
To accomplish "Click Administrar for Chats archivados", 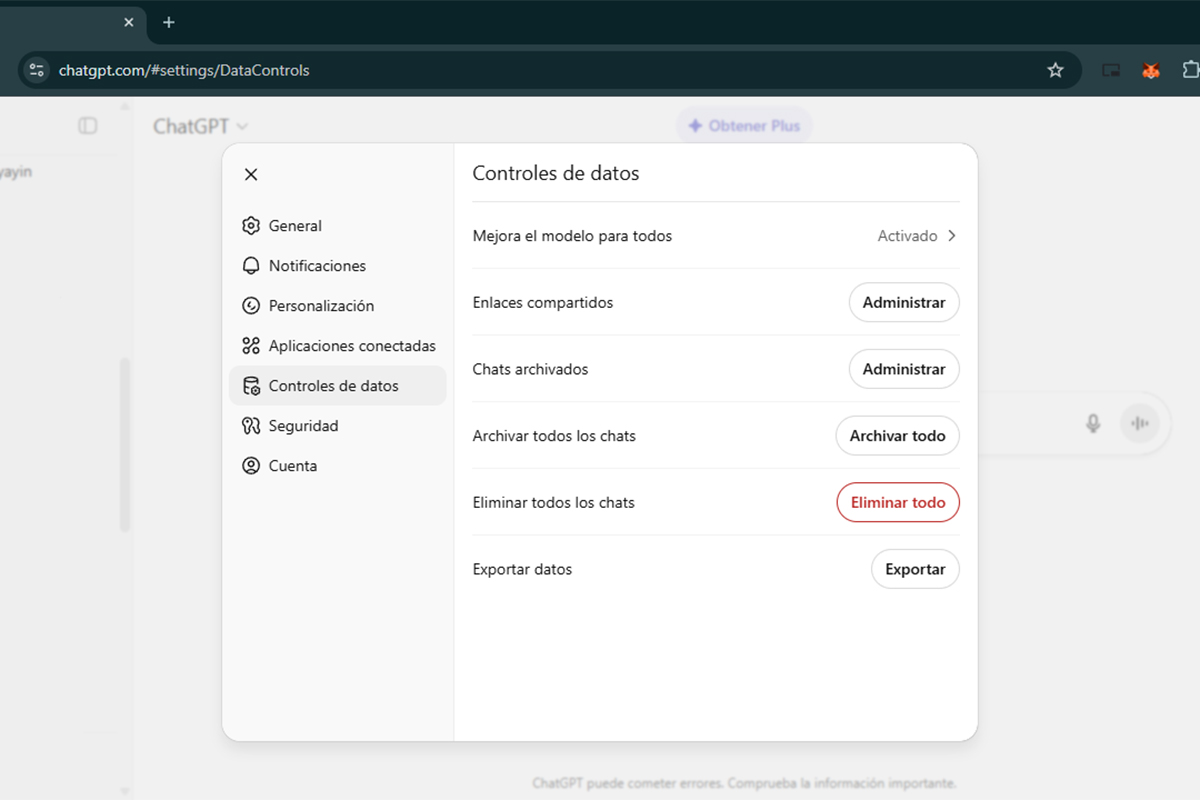I will [x=904, y=369].
